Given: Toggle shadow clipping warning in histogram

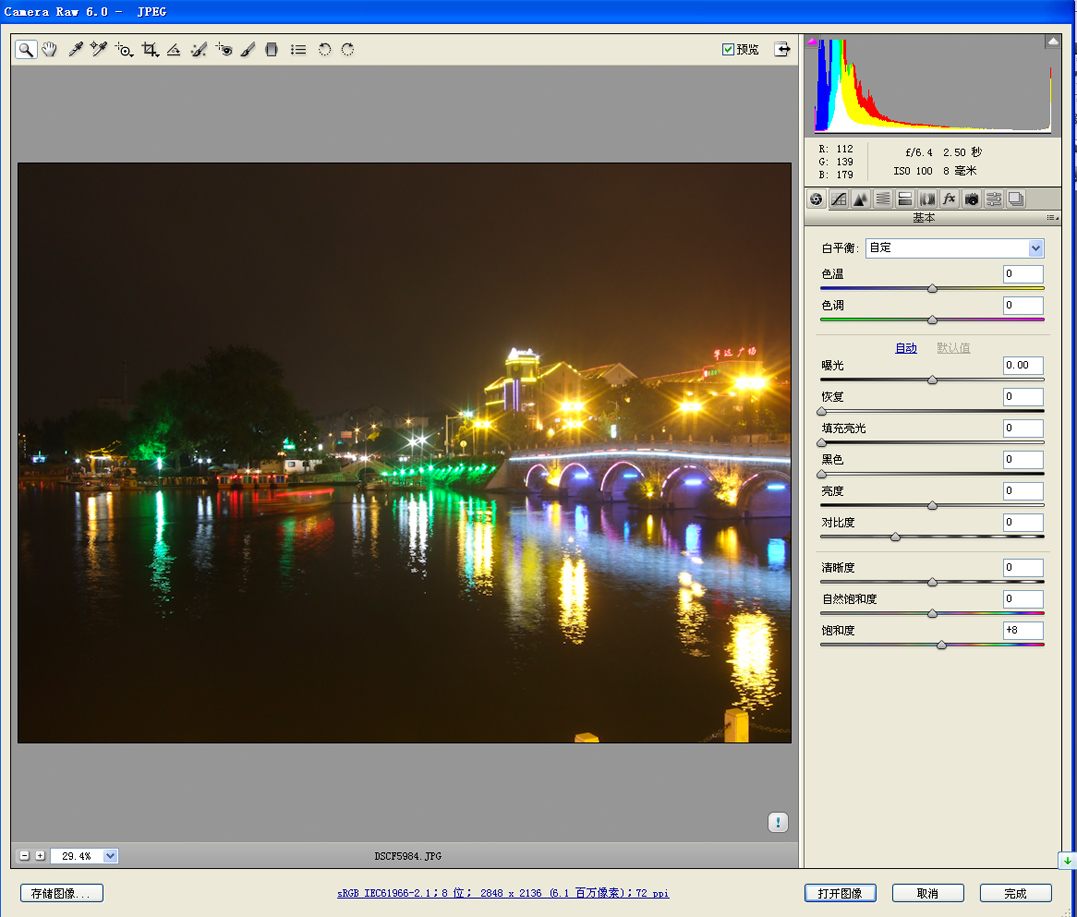Looking at the screenshot, I should tap(813, 42).
